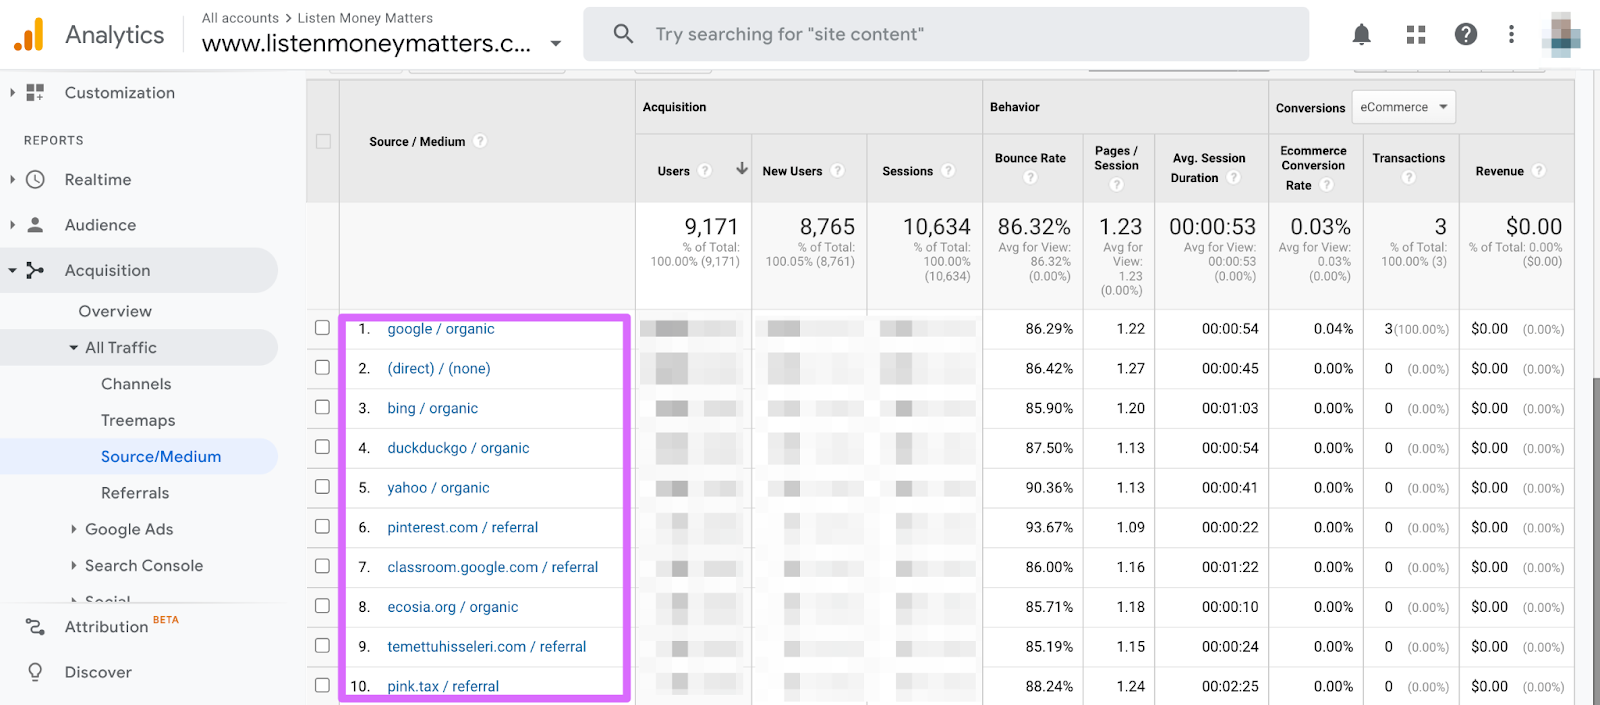The image size is (1600, 705).
Task: Open the three-dot more options menu
Action: click(1511, 35)
